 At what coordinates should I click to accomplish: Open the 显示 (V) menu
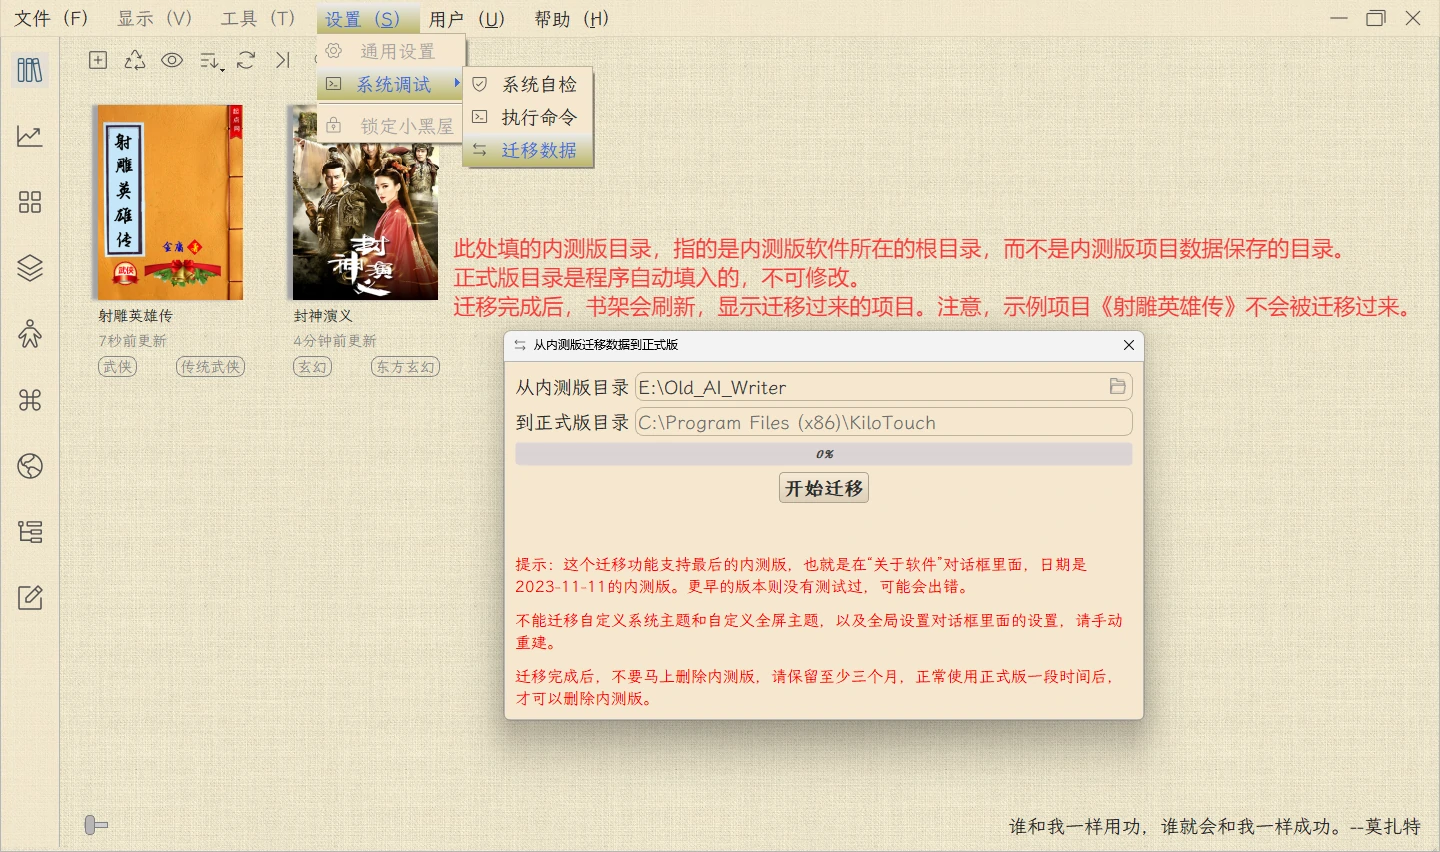coord(154,18)
